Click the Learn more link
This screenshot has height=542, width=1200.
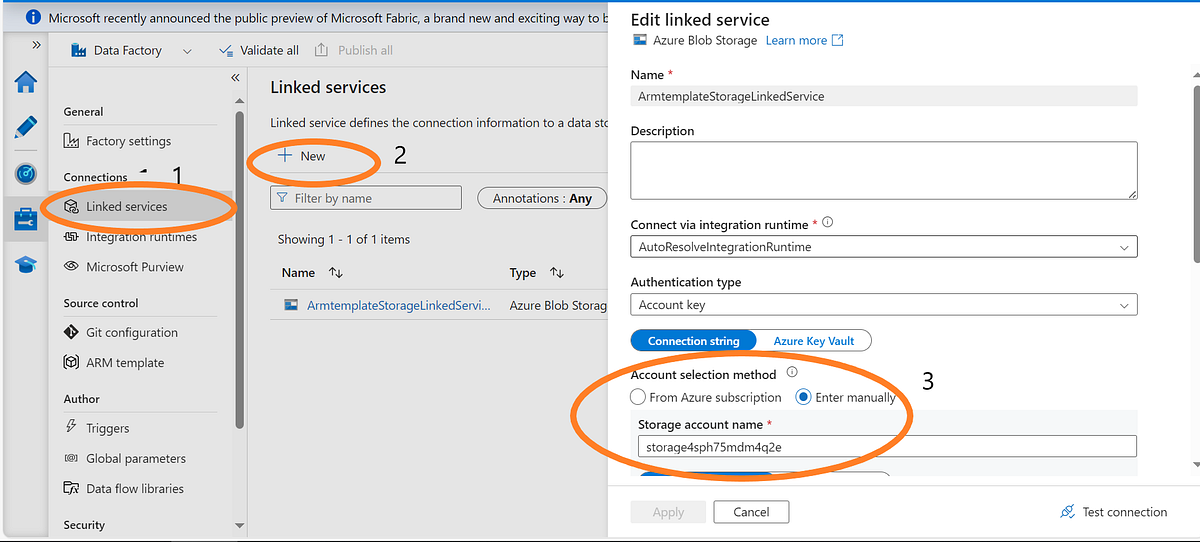[x=804, y=40]
